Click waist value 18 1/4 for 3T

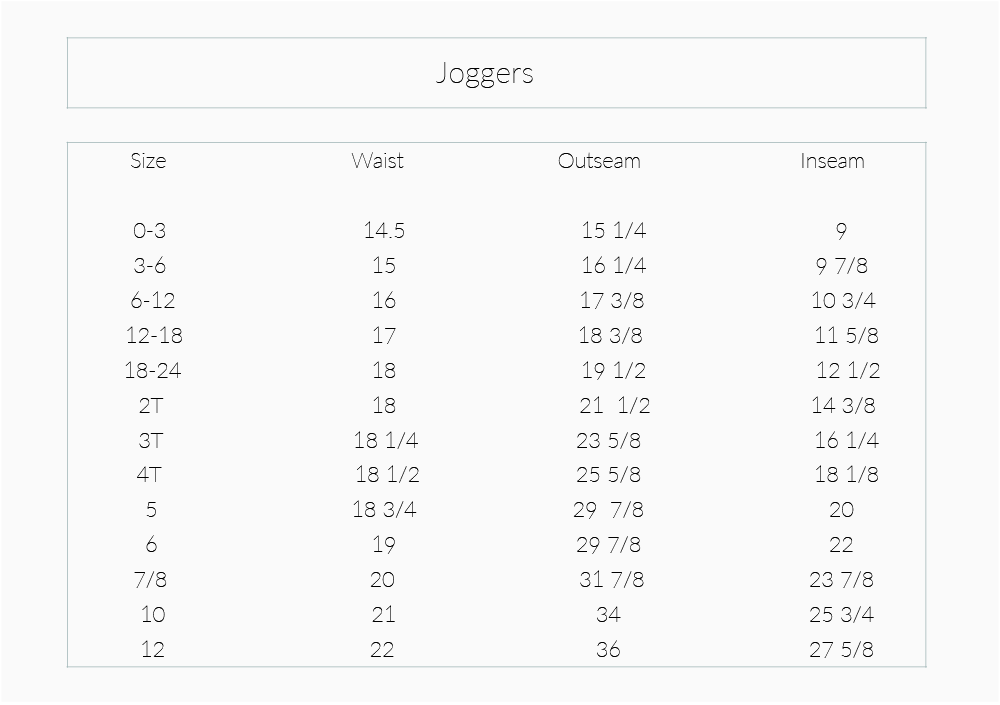(x=386, y=440)
